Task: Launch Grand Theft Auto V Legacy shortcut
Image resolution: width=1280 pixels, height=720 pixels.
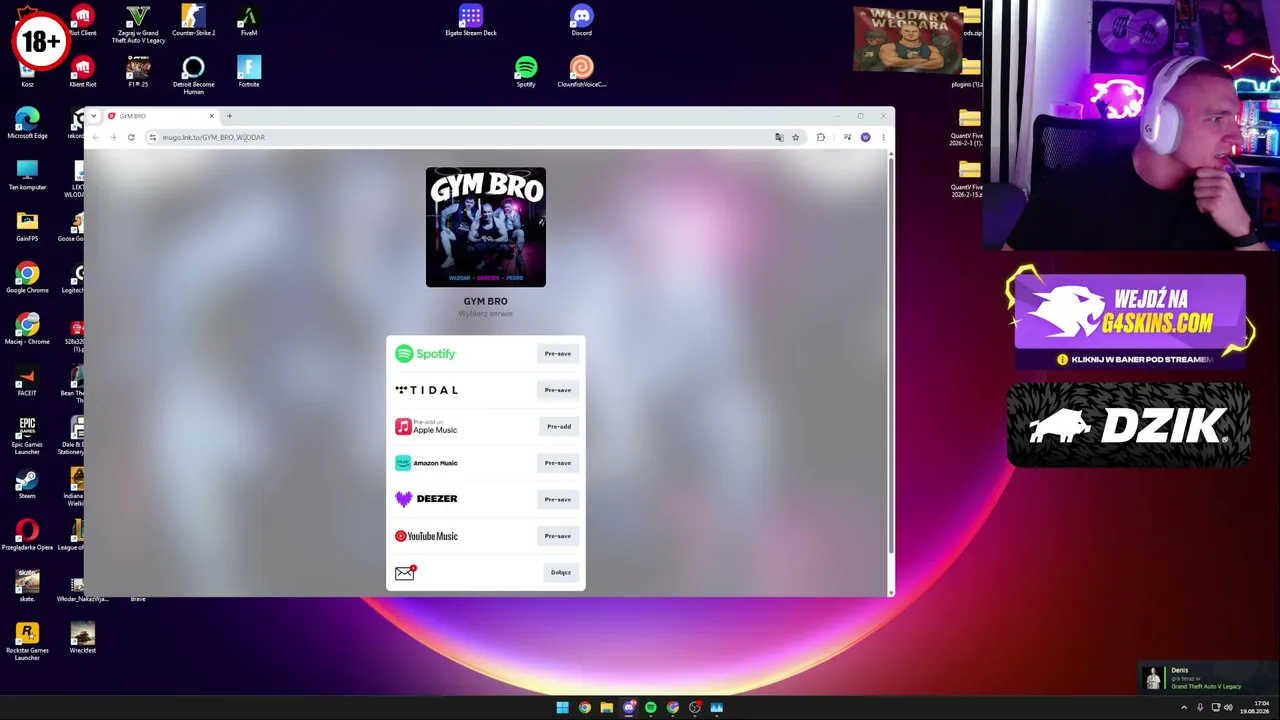Action: point(138,24)
